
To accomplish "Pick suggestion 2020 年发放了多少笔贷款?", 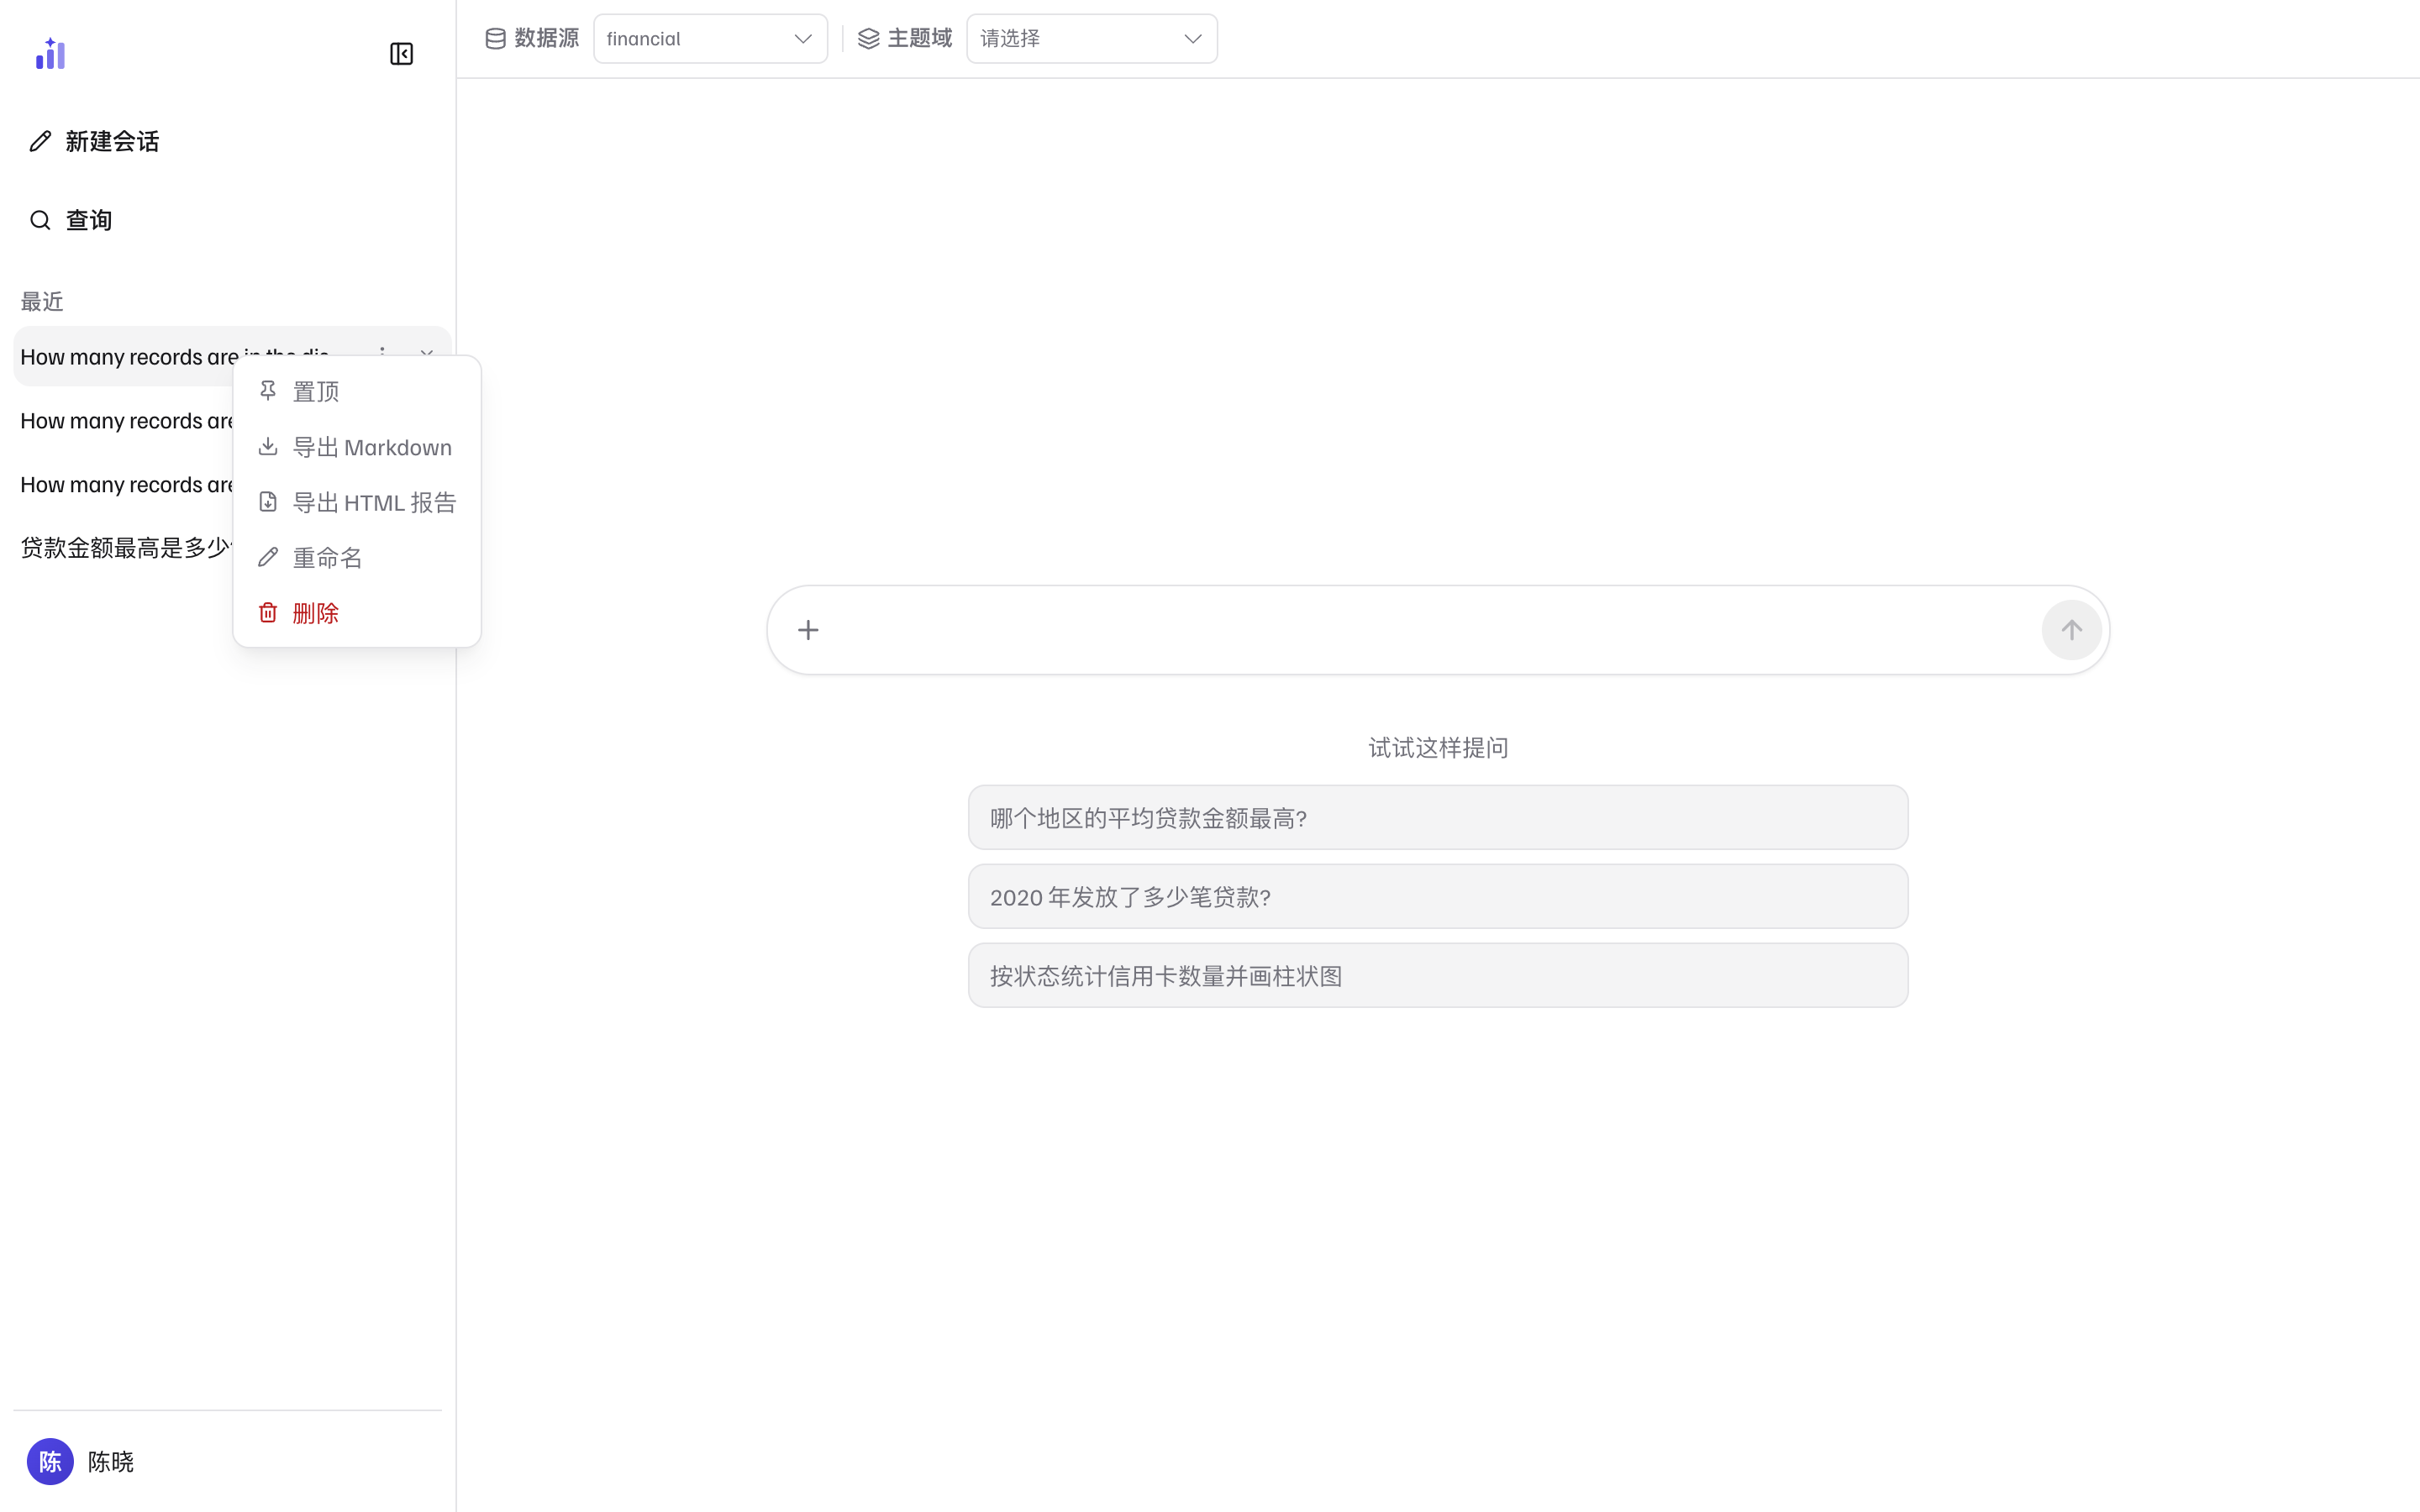I will click(1437, 897).
